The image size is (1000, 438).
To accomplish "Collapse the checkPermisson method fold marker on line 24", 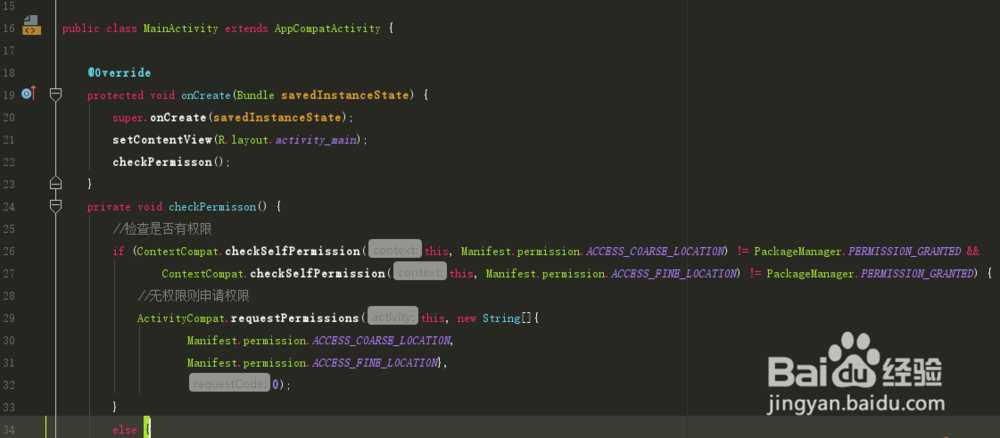I will [x=56, y=206].
